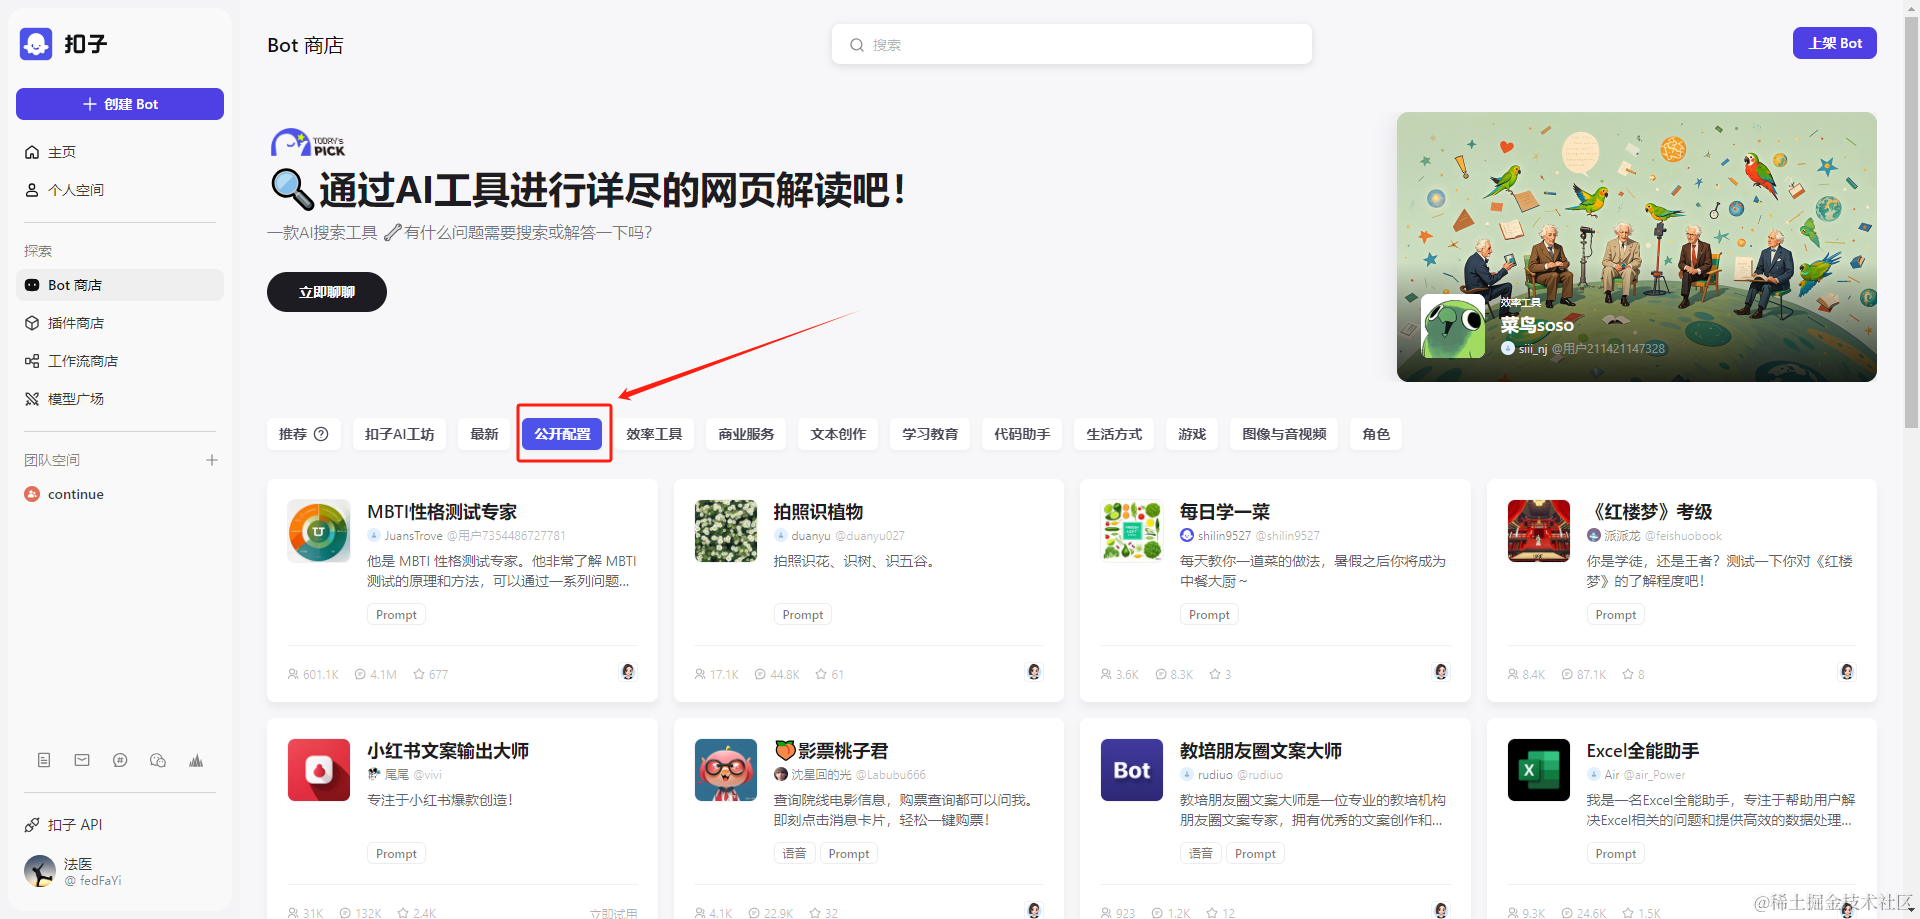This screenshot has height=919, width=1920.
Task: Click the page vertical scrollbar
Action: pos(1911,220)
